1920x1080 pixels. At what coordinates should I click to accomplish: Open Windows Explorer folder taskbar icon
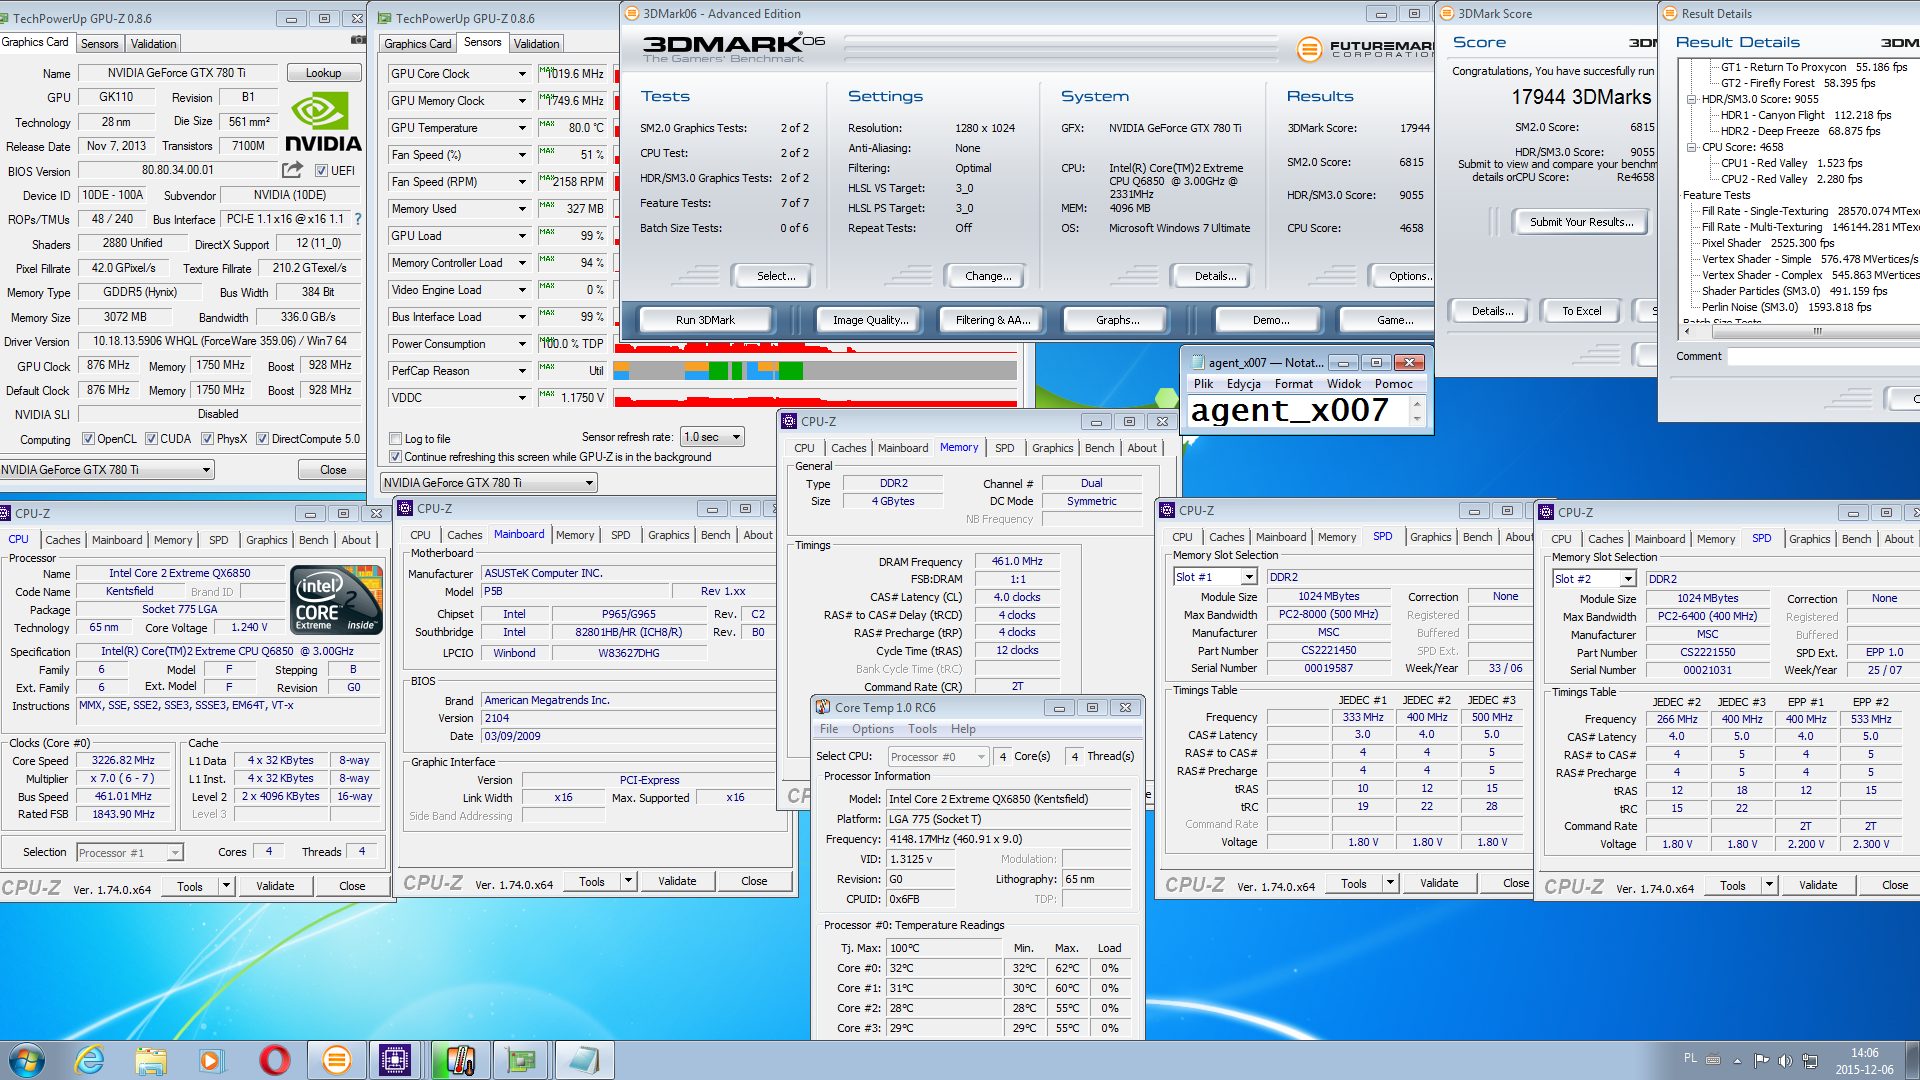click(x=151, y=1060)
